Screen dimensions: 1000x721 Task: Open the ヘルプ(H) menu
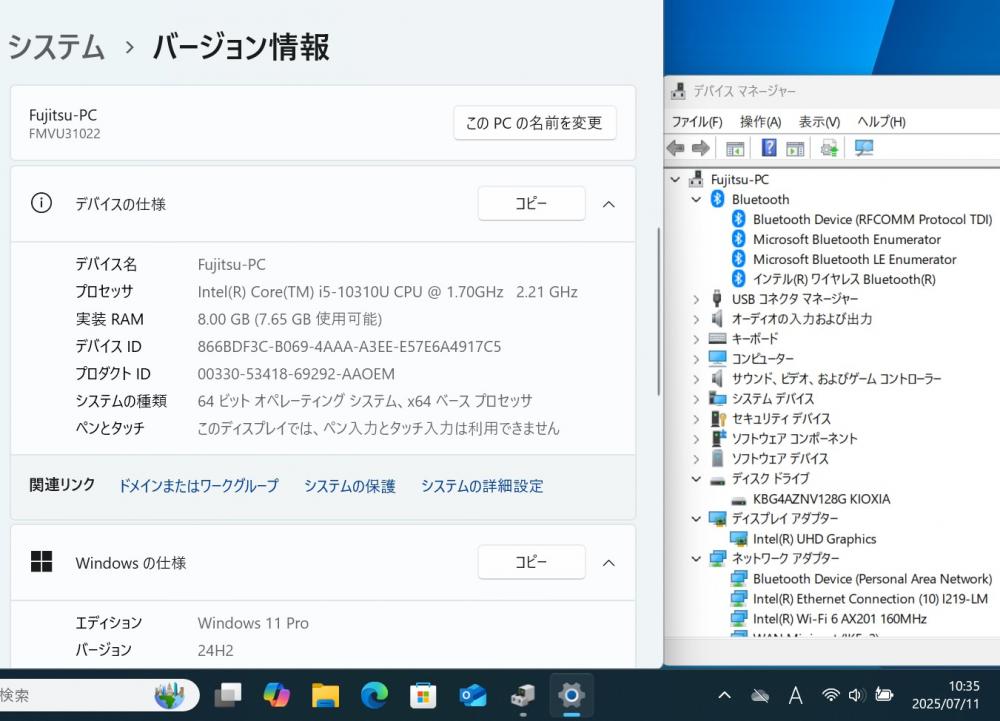click(x=881, y=122)
